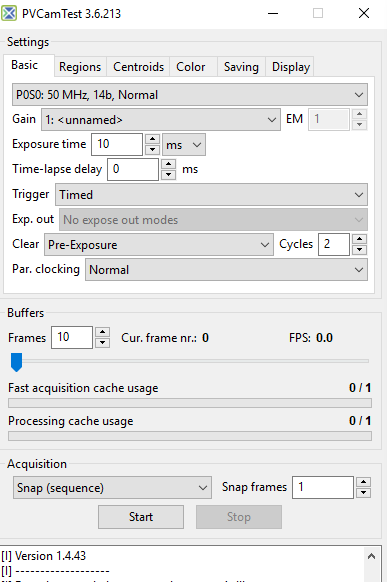Screen dimensions: 387x582
Task: Start the acquisition
Action: 141,517
